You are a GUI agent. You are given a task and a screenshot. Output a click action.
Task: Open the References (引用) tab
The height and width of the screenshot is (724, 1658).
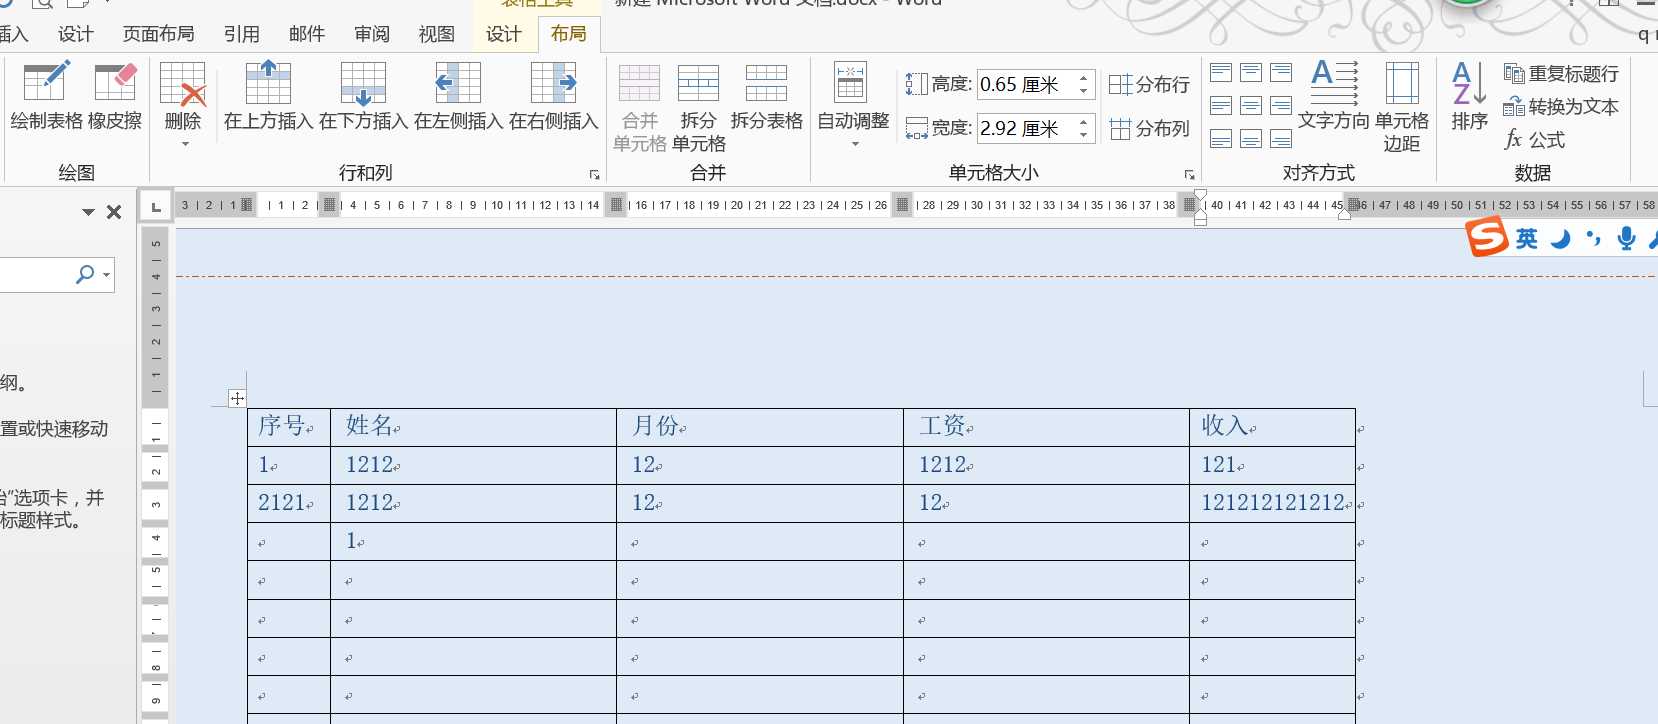(241, 34)
